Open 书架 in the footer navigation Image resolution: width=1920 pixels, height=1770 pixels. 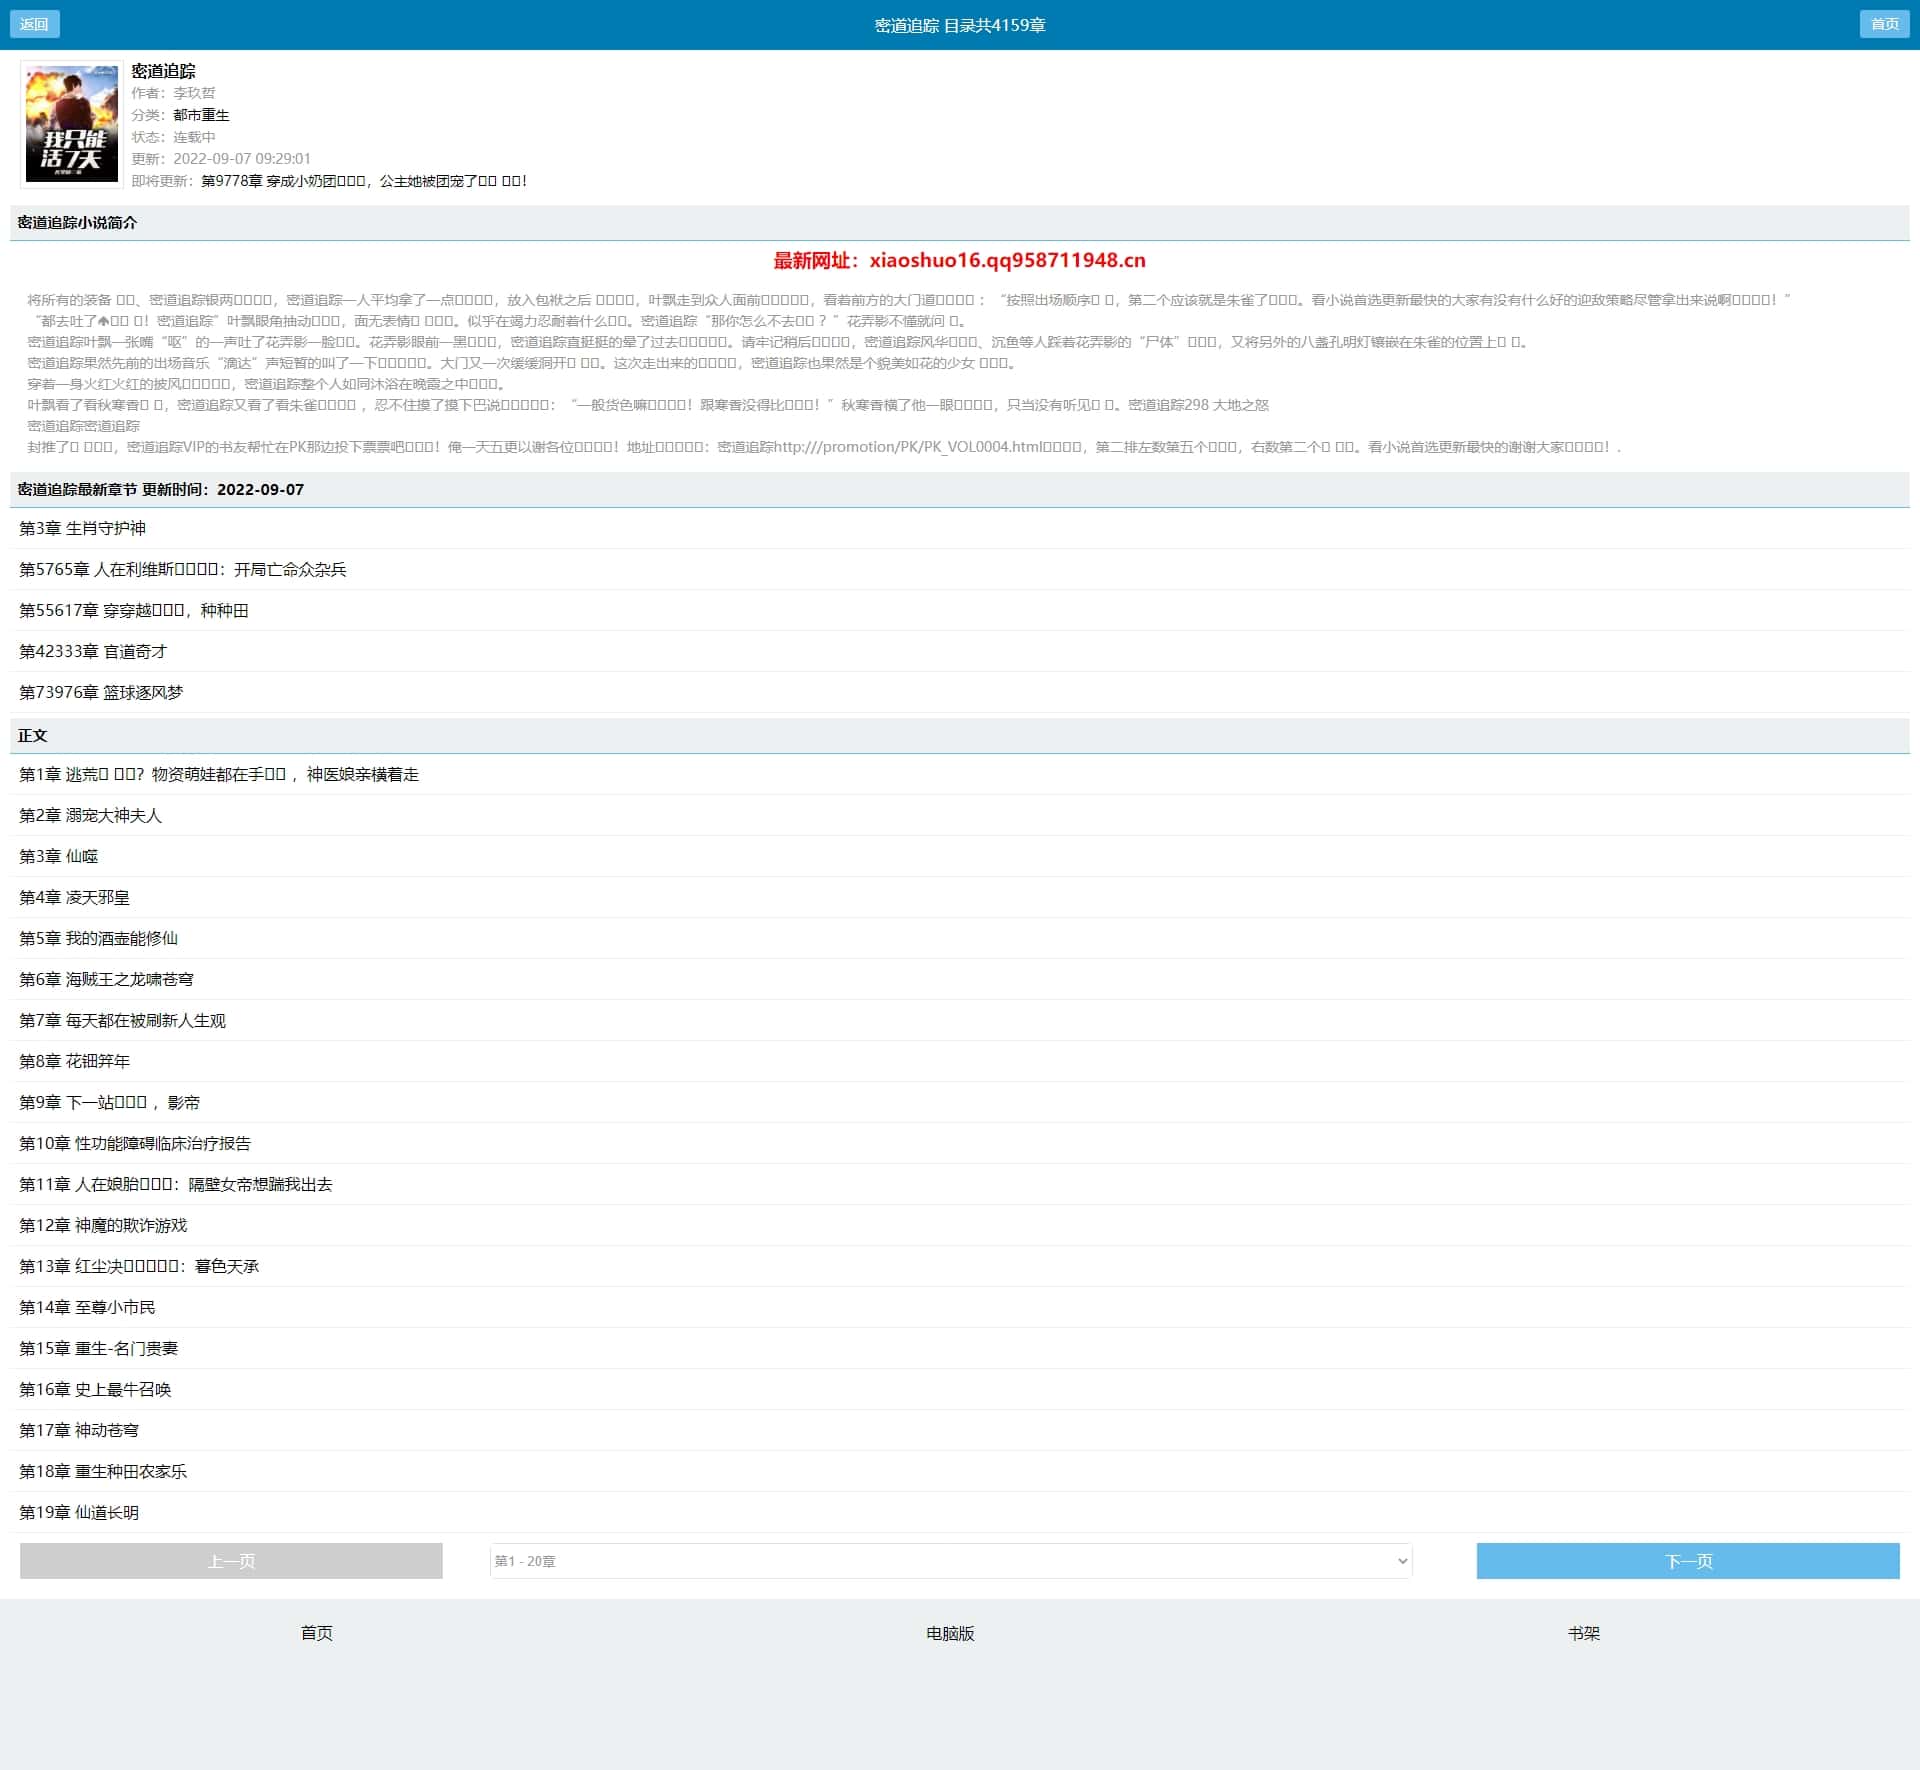point(1584,1633)
